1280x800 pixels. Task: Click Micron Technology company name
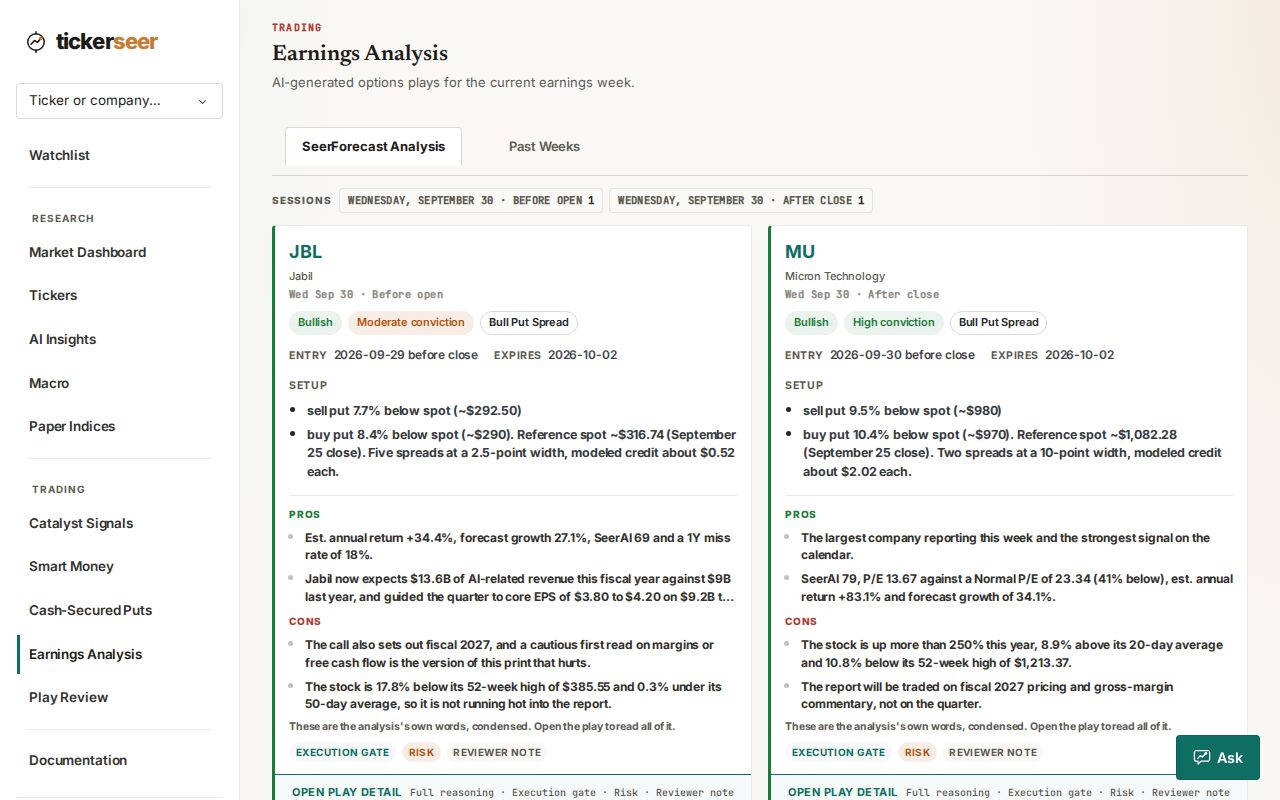[x=835, y=276]
